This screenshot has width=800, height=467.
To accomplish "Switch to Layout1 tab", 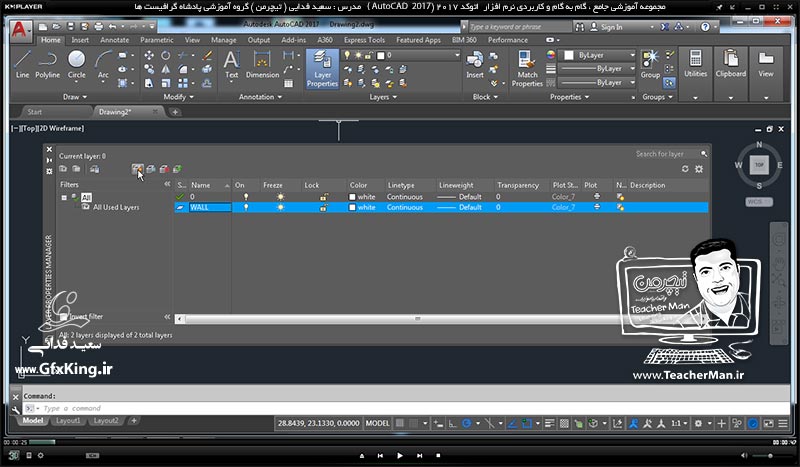I will (68, 421).
